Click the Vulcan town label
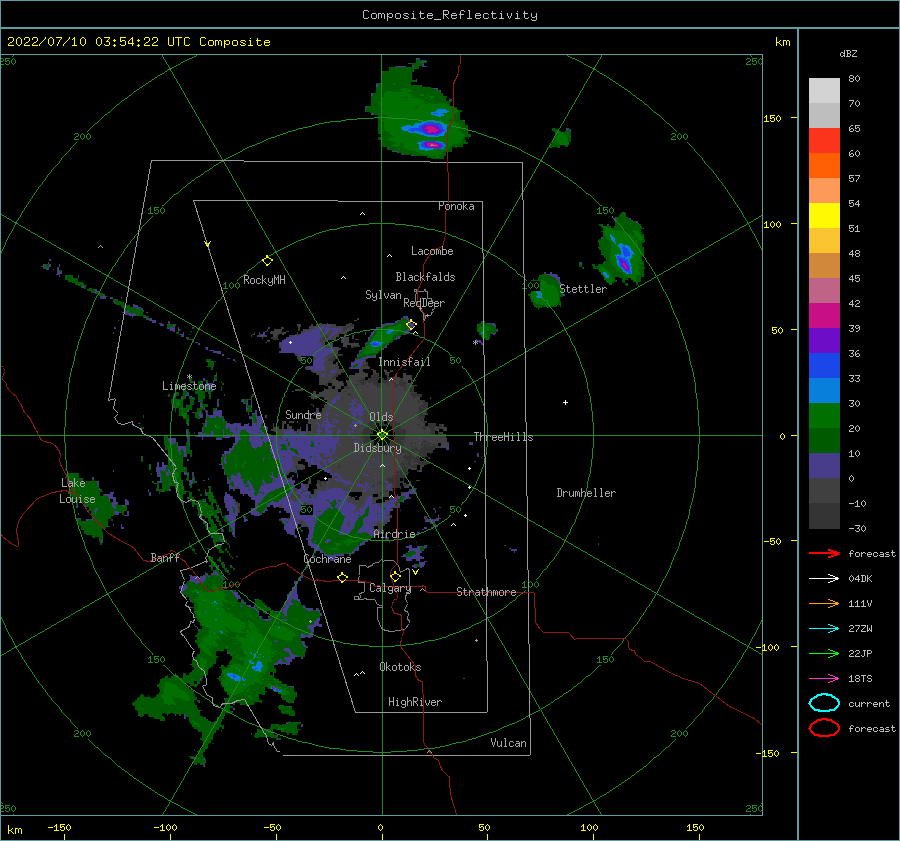Image resolution: width=900 pixels, height=841 pixels. point(509,743)
